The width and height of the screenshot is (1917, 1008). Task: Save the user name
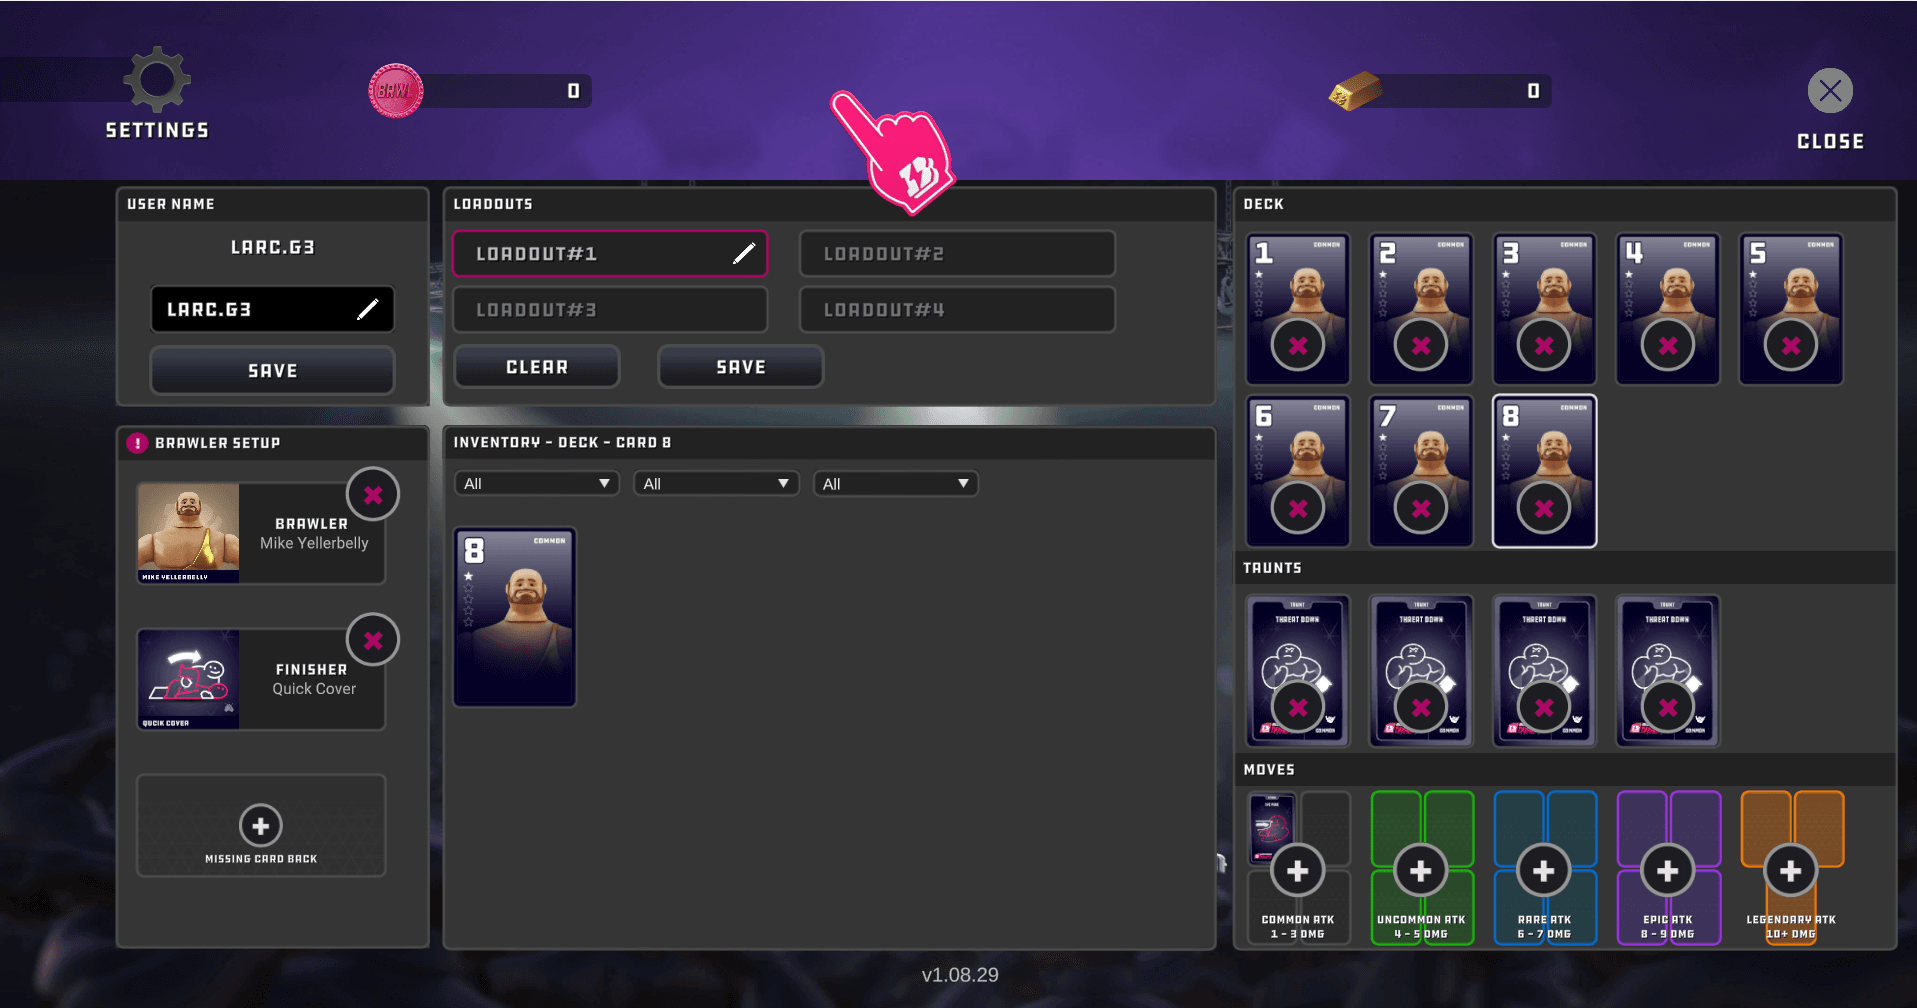coord(272,371)
